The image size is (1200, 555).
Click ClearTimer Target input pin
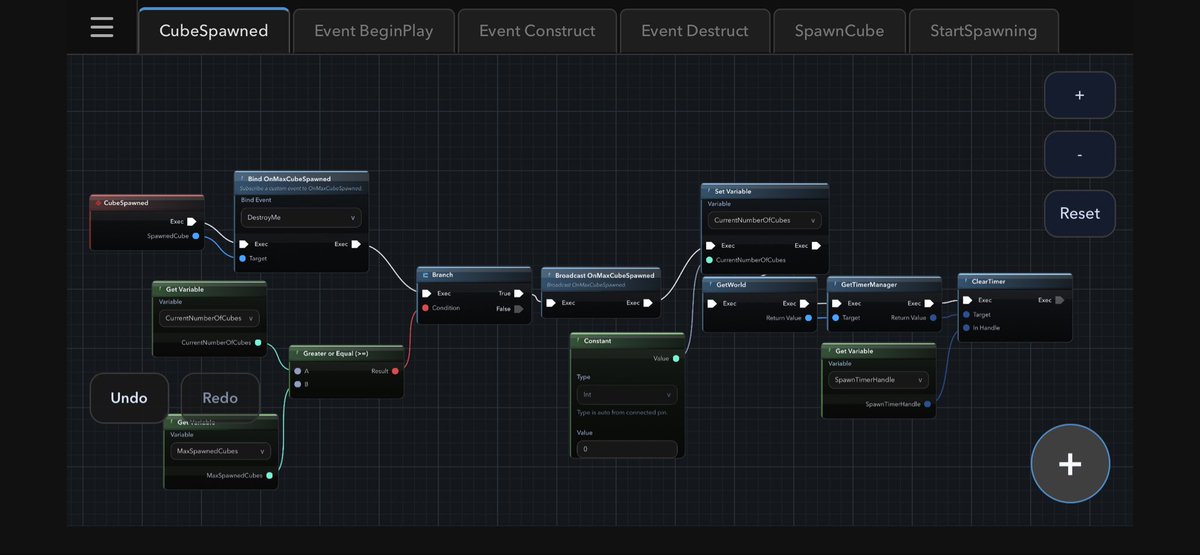(x=966, y=314)
